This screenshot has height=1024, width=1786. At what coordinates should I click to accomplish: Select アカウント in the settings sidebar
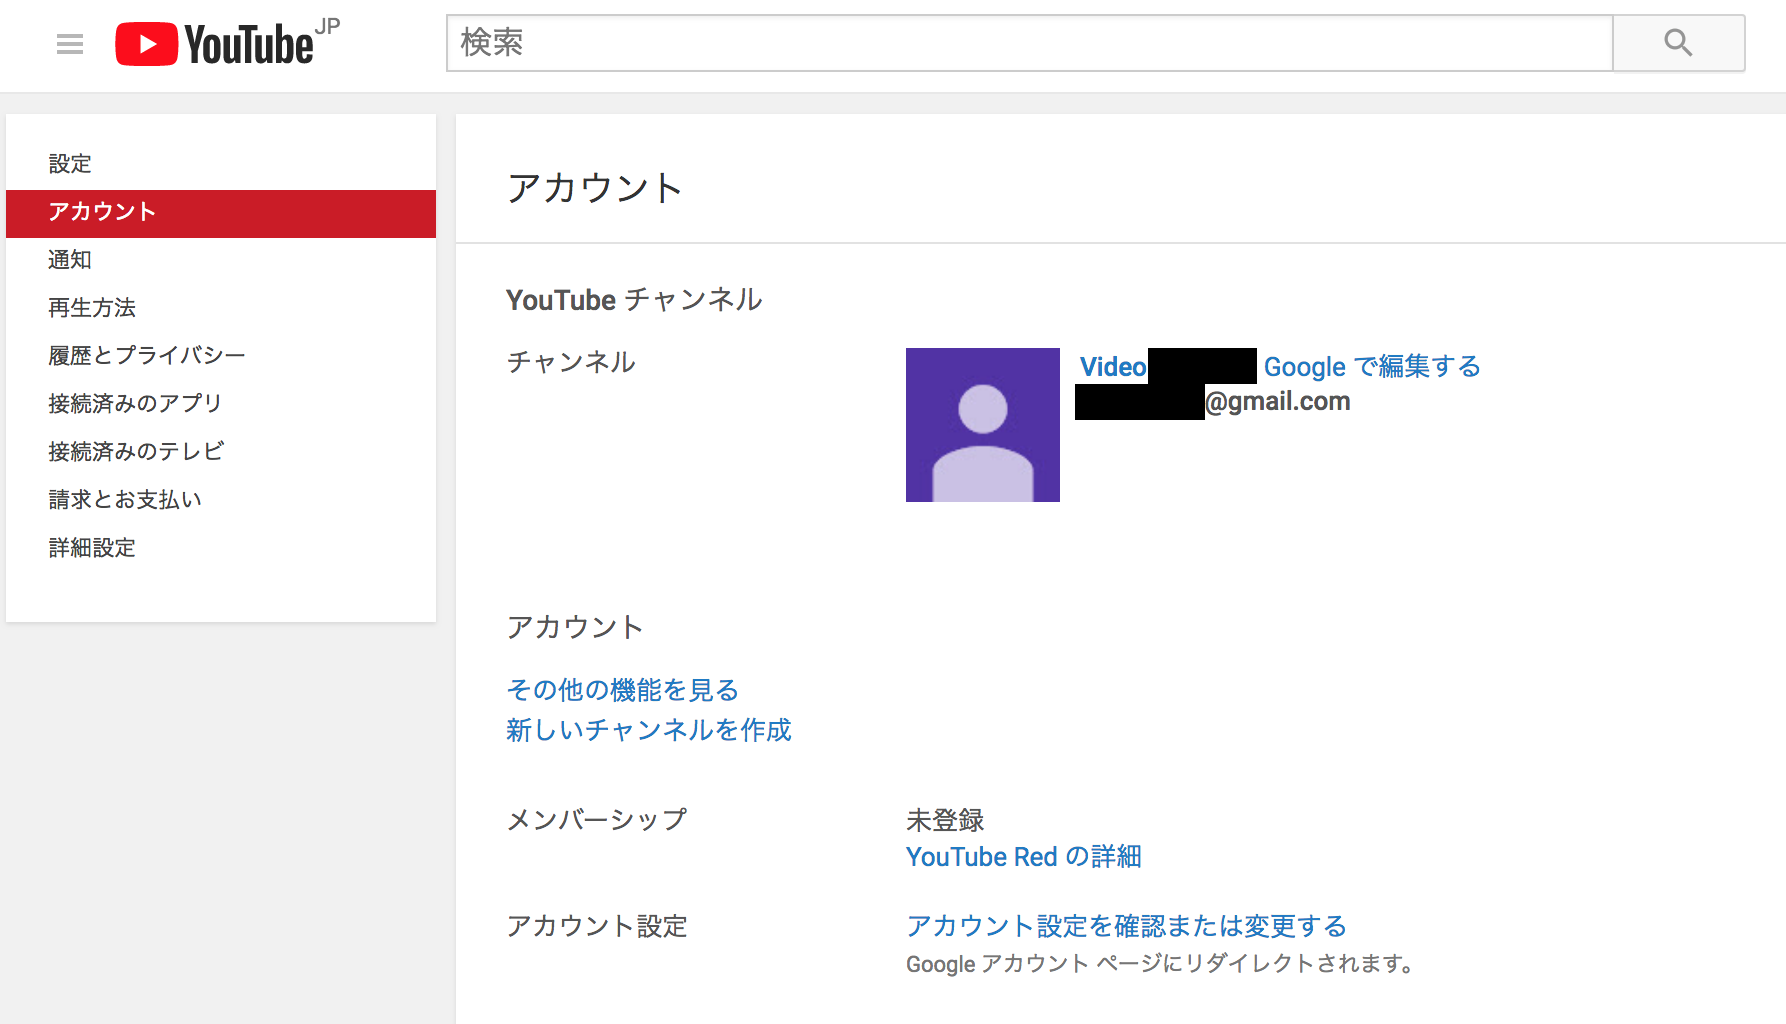[x=221, y=213]
